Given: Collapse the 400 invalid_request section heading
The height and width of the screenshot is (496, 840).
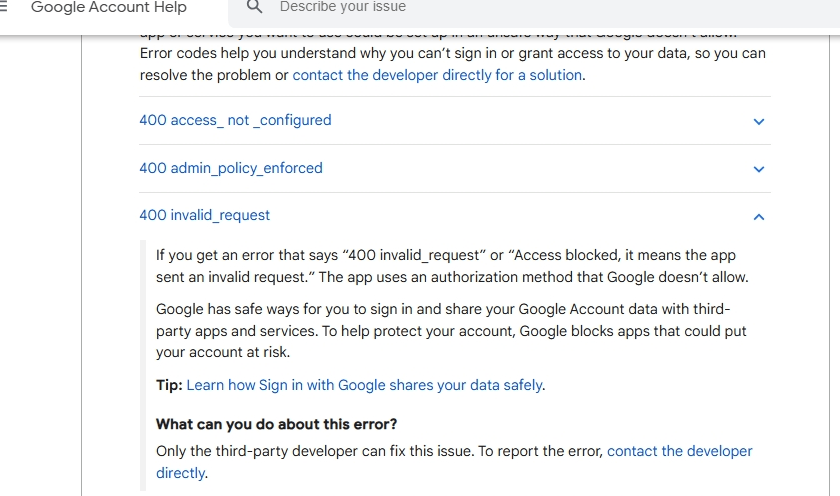Looking at the screenshot, I should click(205, 215).
